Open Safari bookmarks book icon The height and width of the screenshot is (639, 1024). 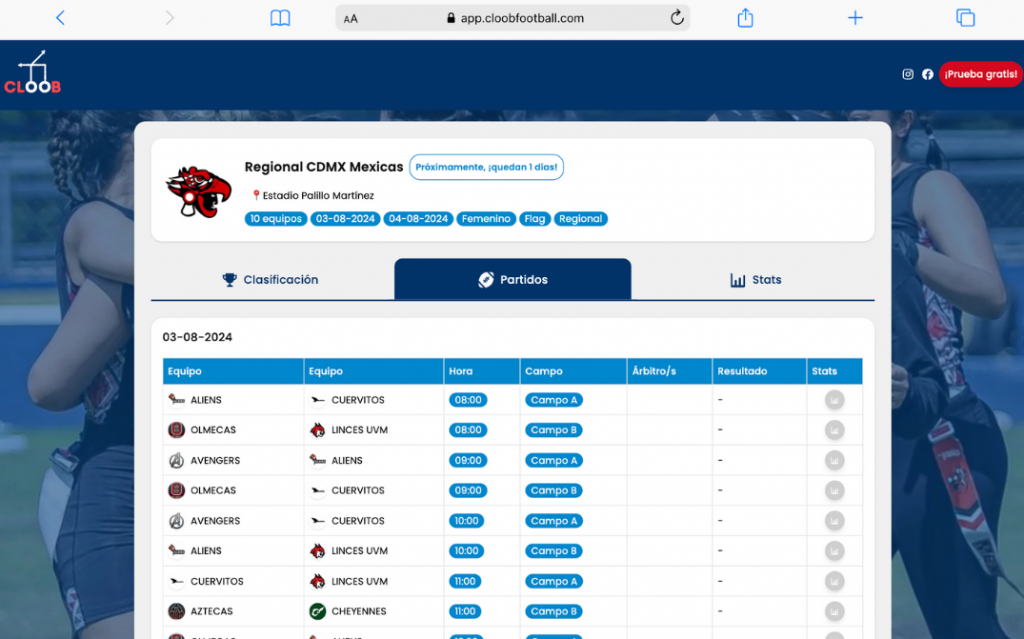tap(280, 18)
